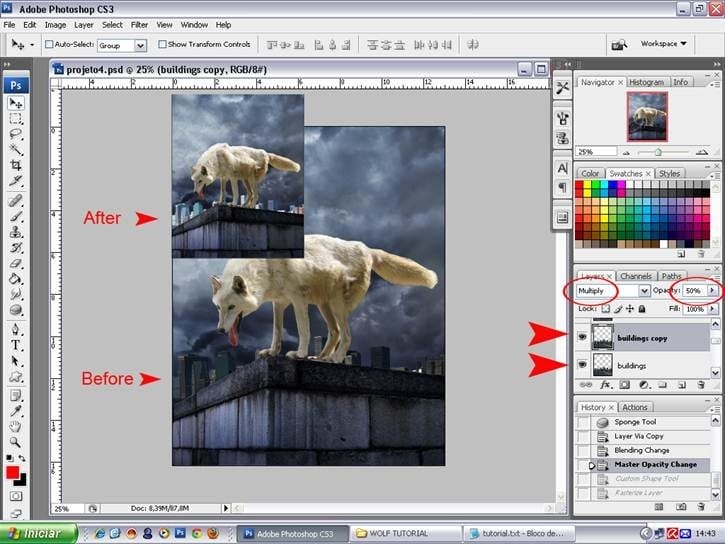Open the Navigator panel options menu
Screen dimensions: 725x544
point(714,84)
